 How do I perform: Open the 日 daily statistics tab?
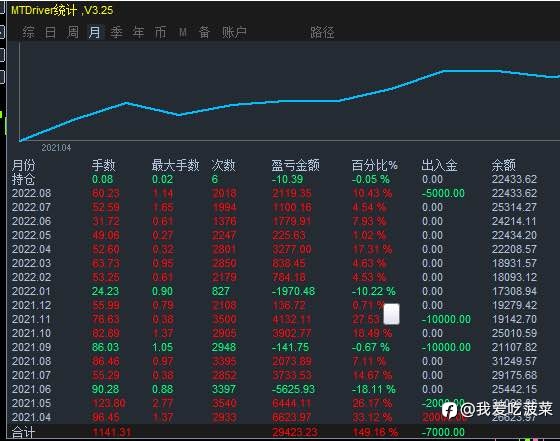click(50, 32)
